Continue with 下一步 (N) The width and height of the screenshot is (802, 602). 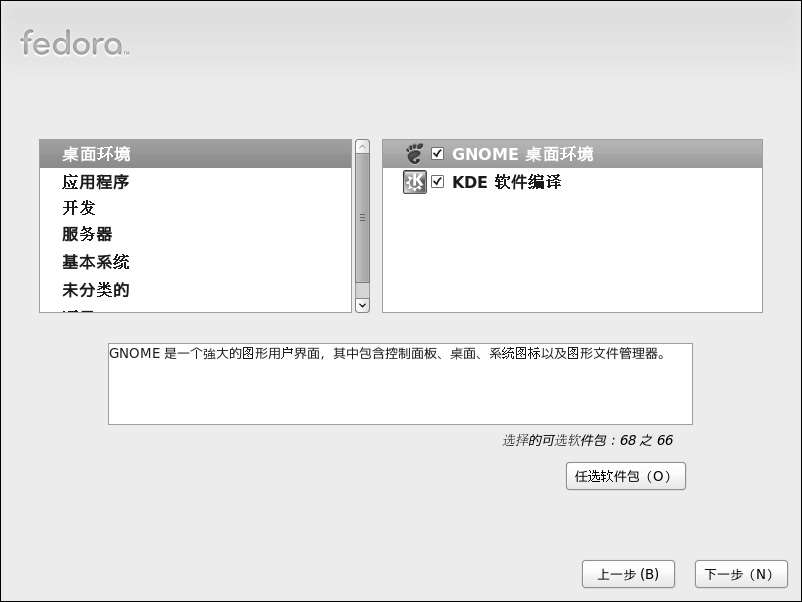[x=741, y=574]
